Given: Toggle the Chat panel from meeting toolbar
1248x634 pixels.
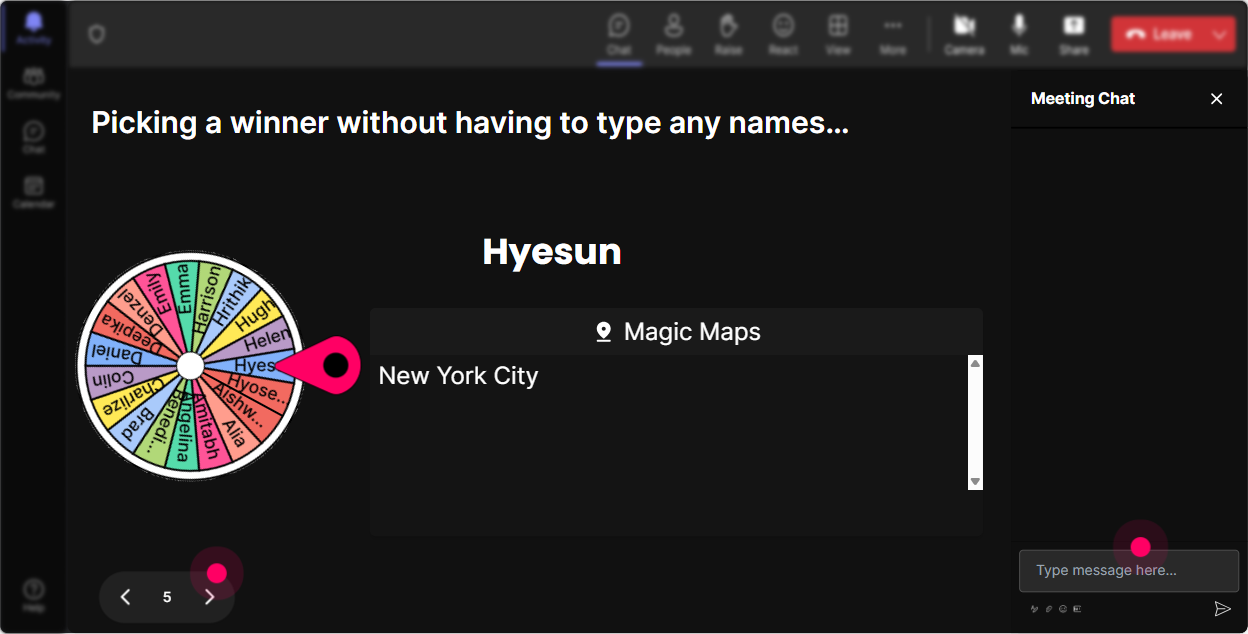Looking at the screenshot, I should [619, 34].
